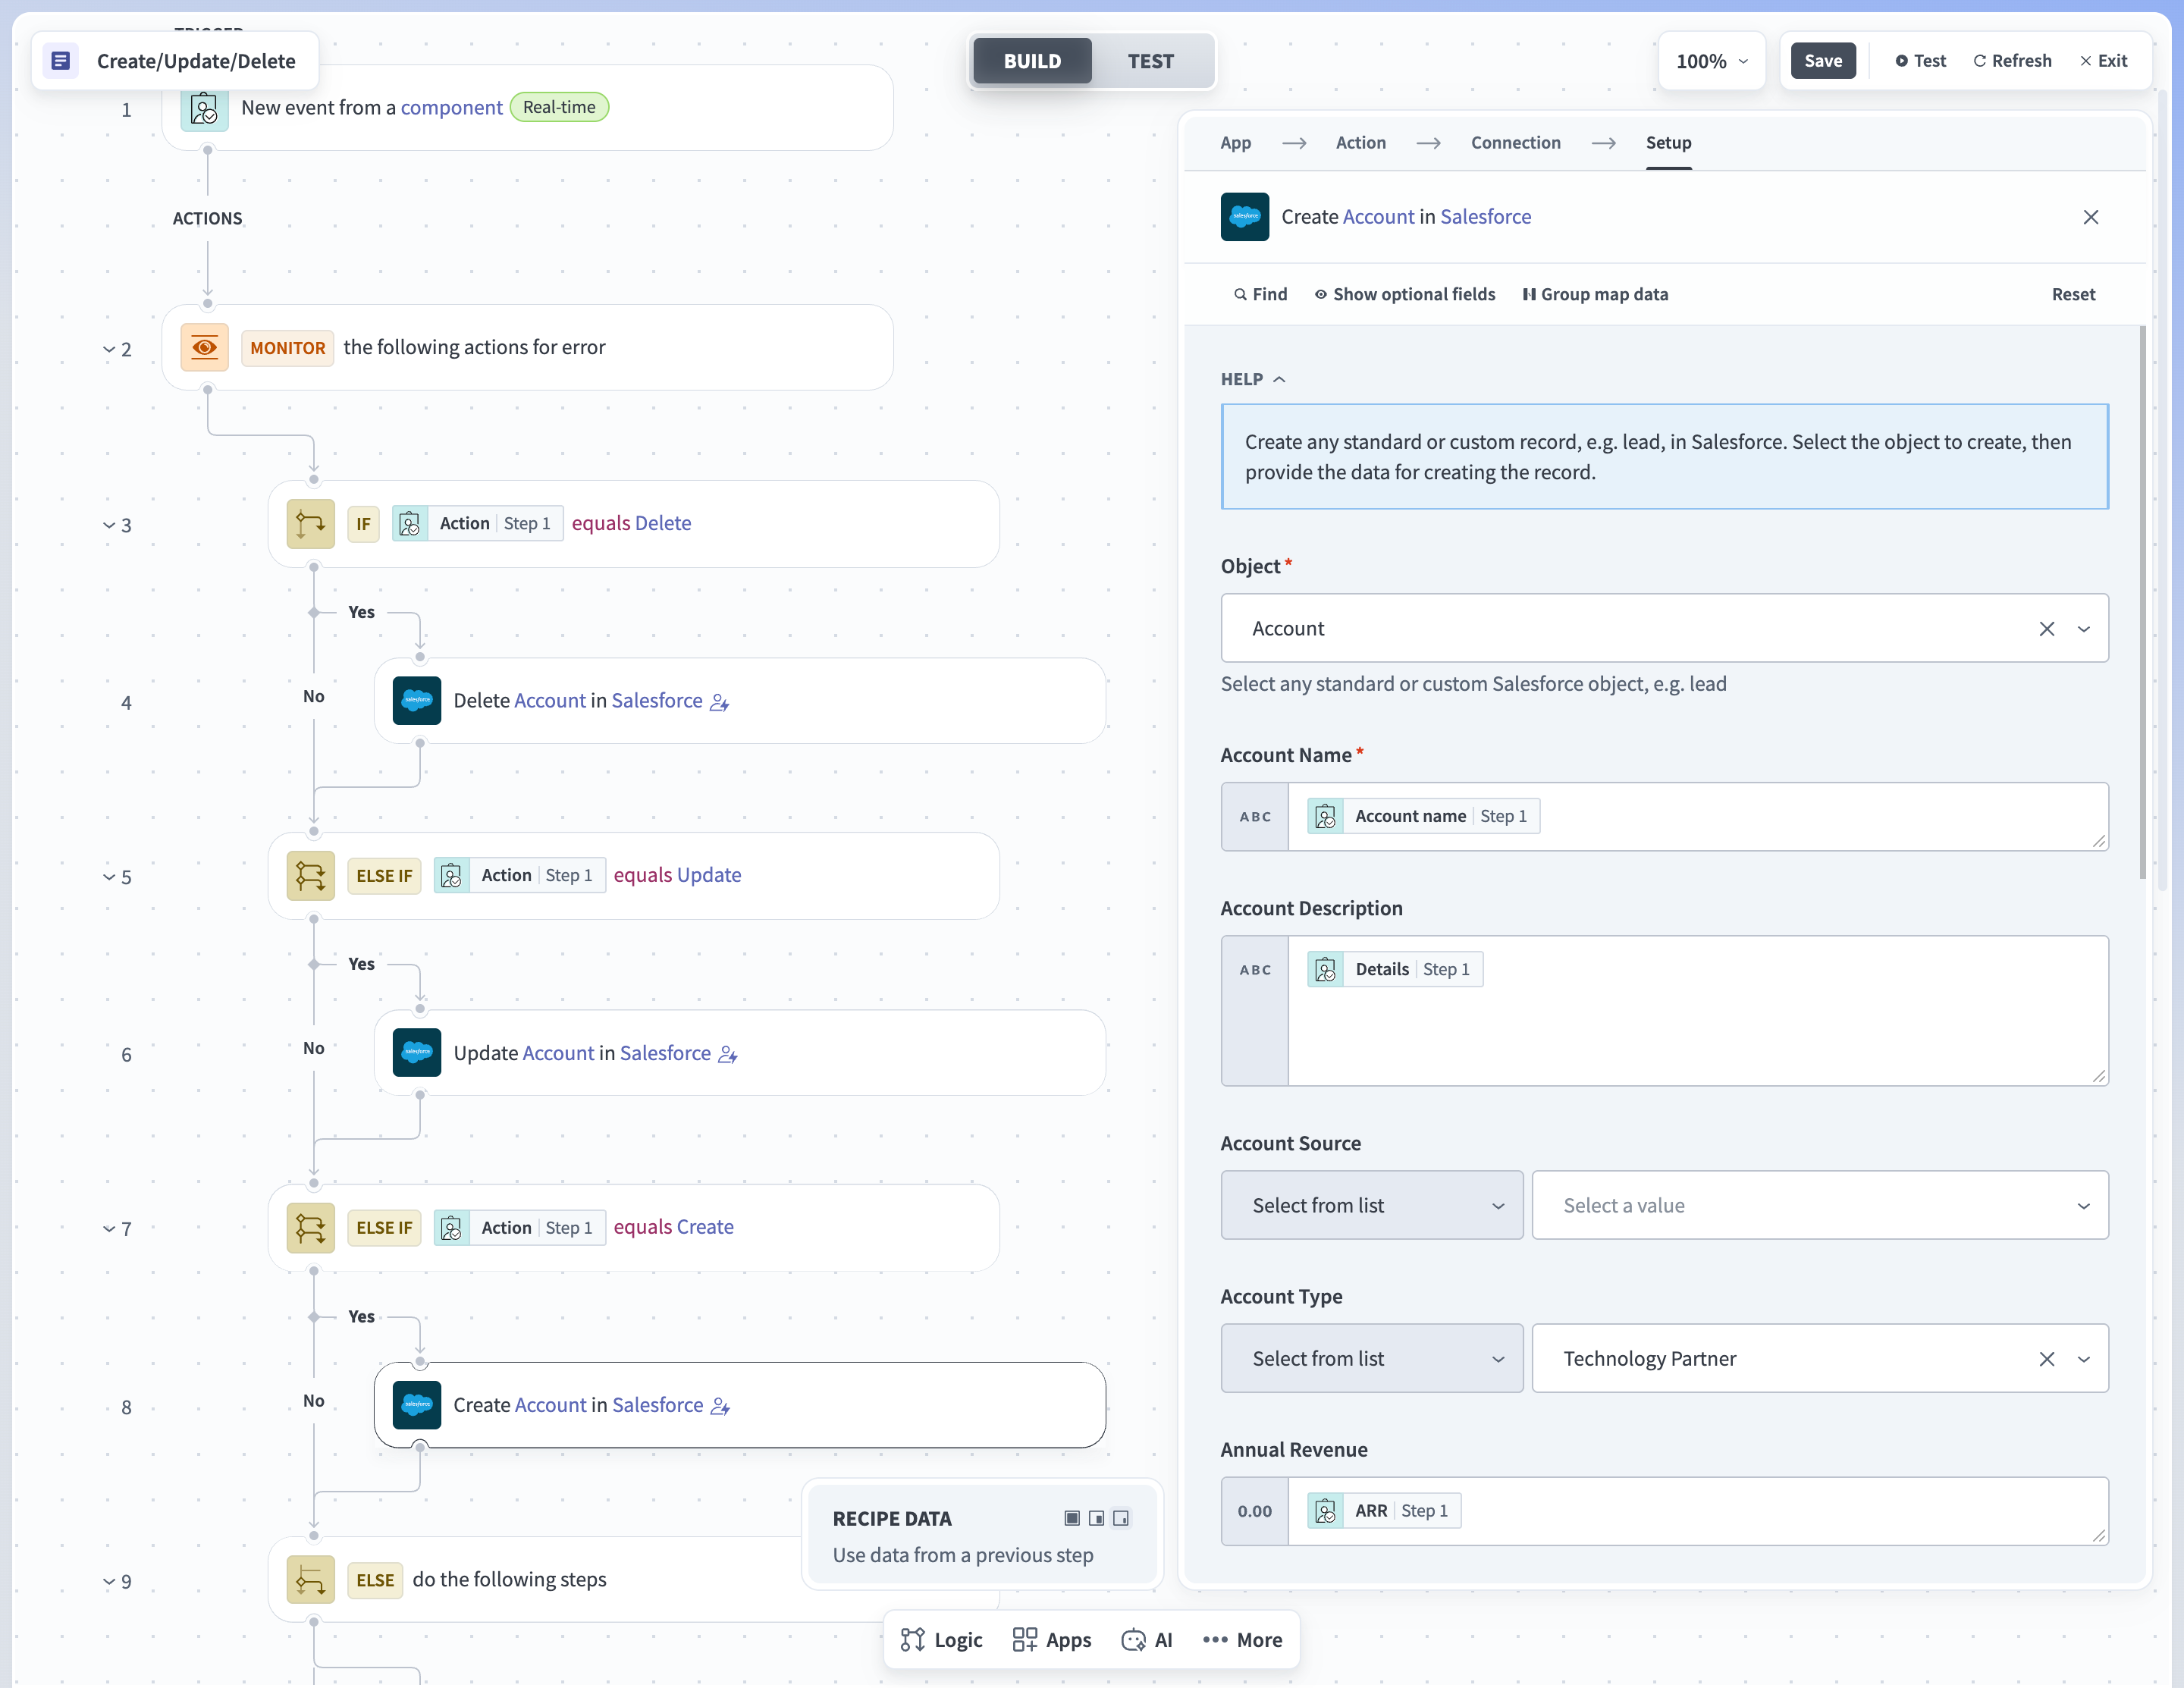Click the ELSE IF branch icon in step 5

(311, 876)
